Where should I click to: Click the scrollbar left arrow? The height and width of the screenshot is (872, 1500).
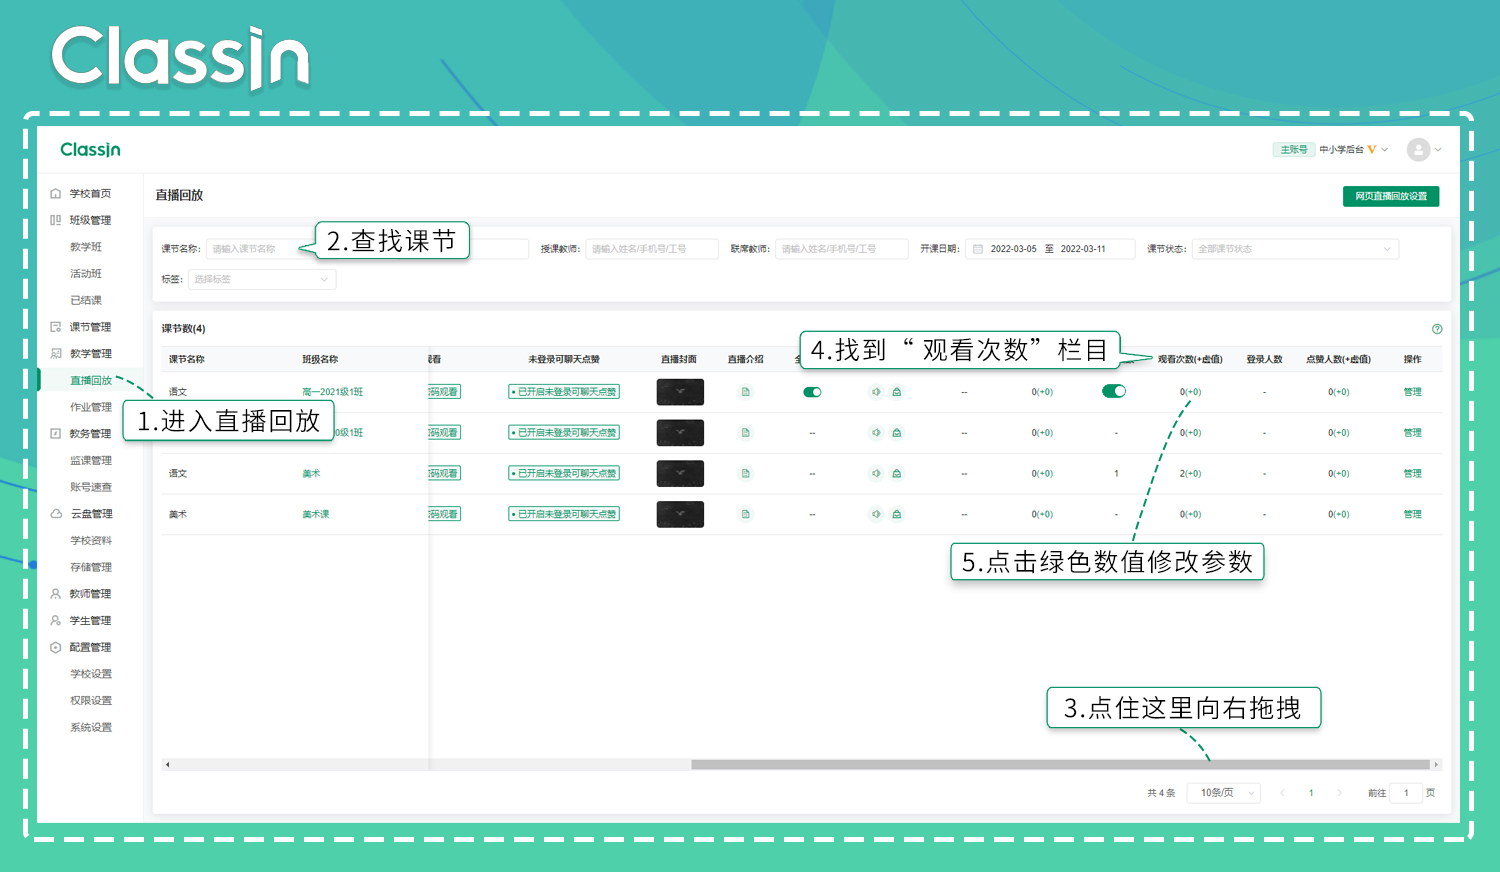167,765
